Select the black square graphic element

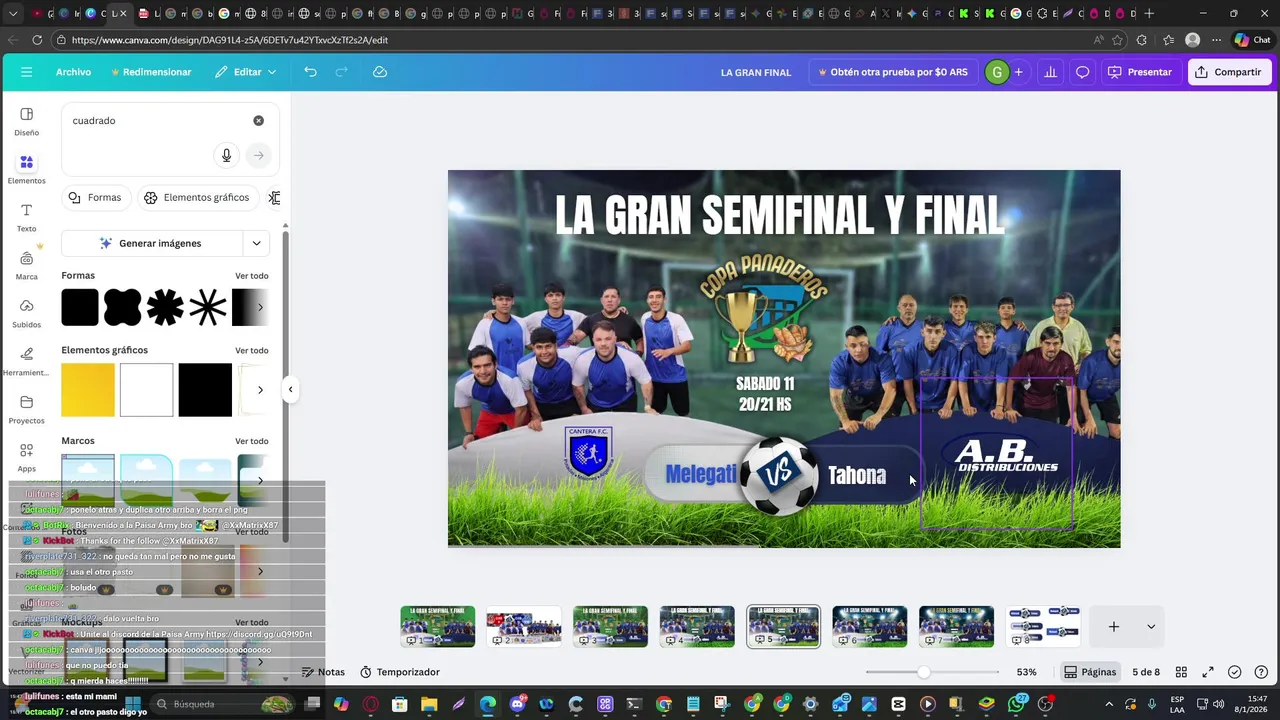click(205, 390)
